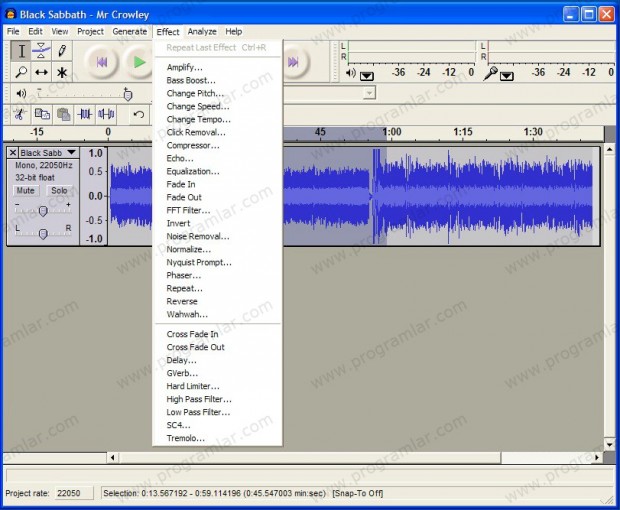Open the Analyze menu

pyautogui.click(x=202, y=32)
